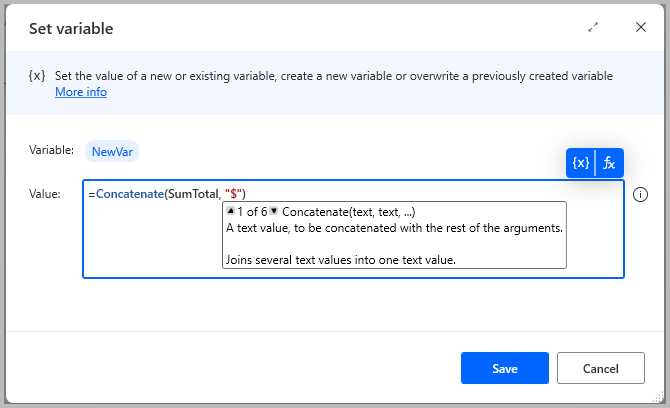The height and width of the screenshot is (408, 670).
Task: Select the NewVar variable chip
Action: coord(112,151)
